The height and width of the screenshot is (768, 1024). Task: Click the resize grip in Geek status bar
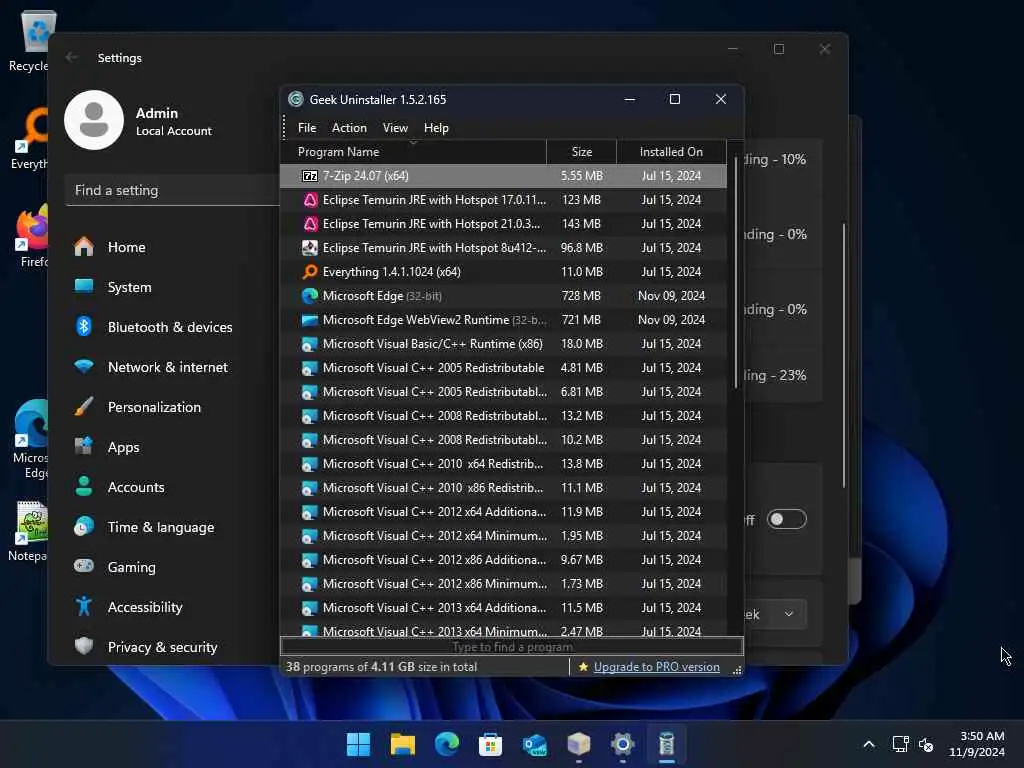pyautogui.click(x=737, y=670)
